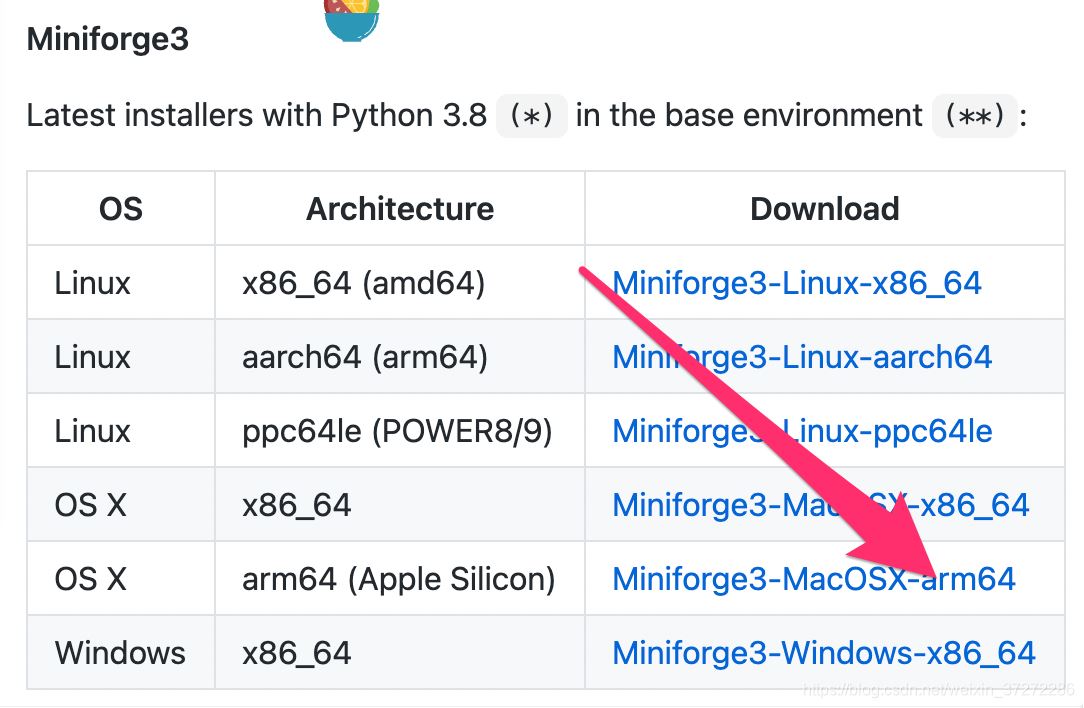
Task: Click the Windows OS cell
Action: click(120, 653)
